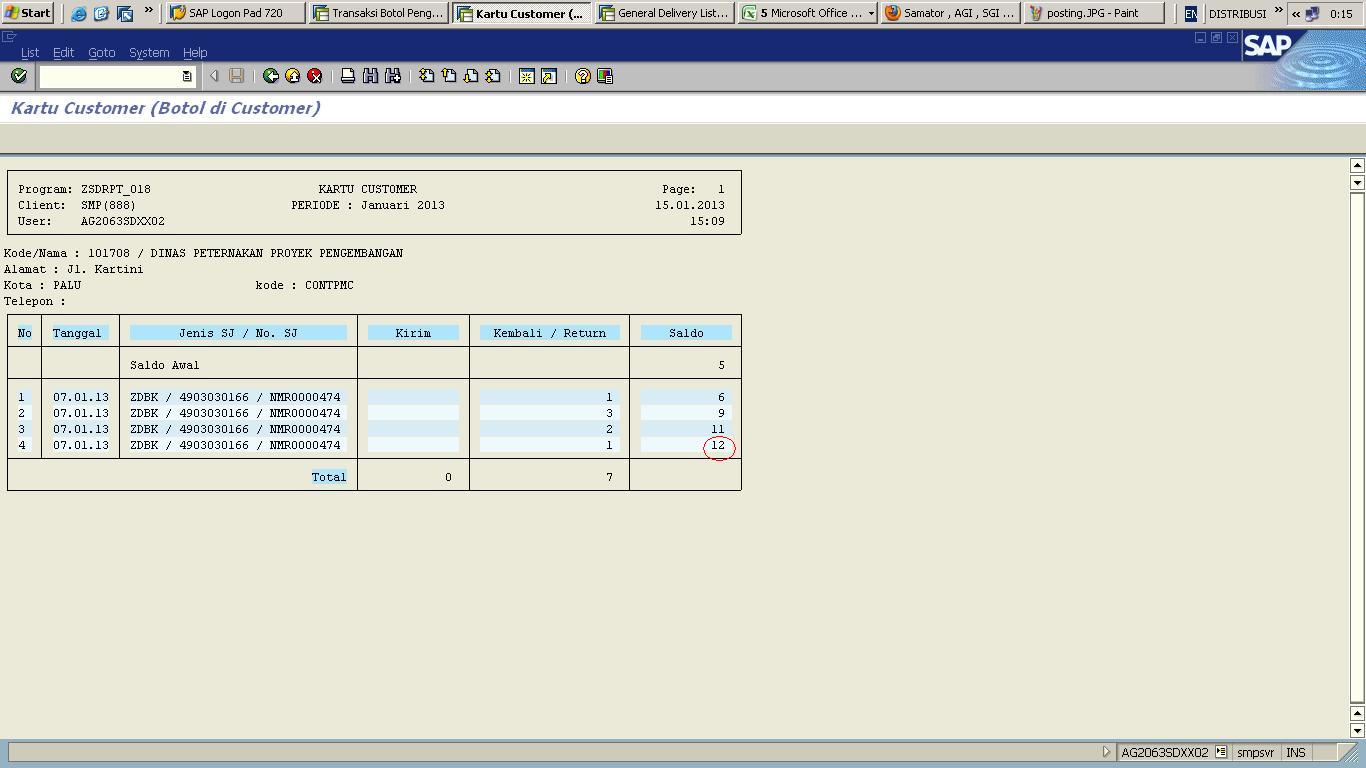Click the SAP window system menu icon

tap(9, 37)
